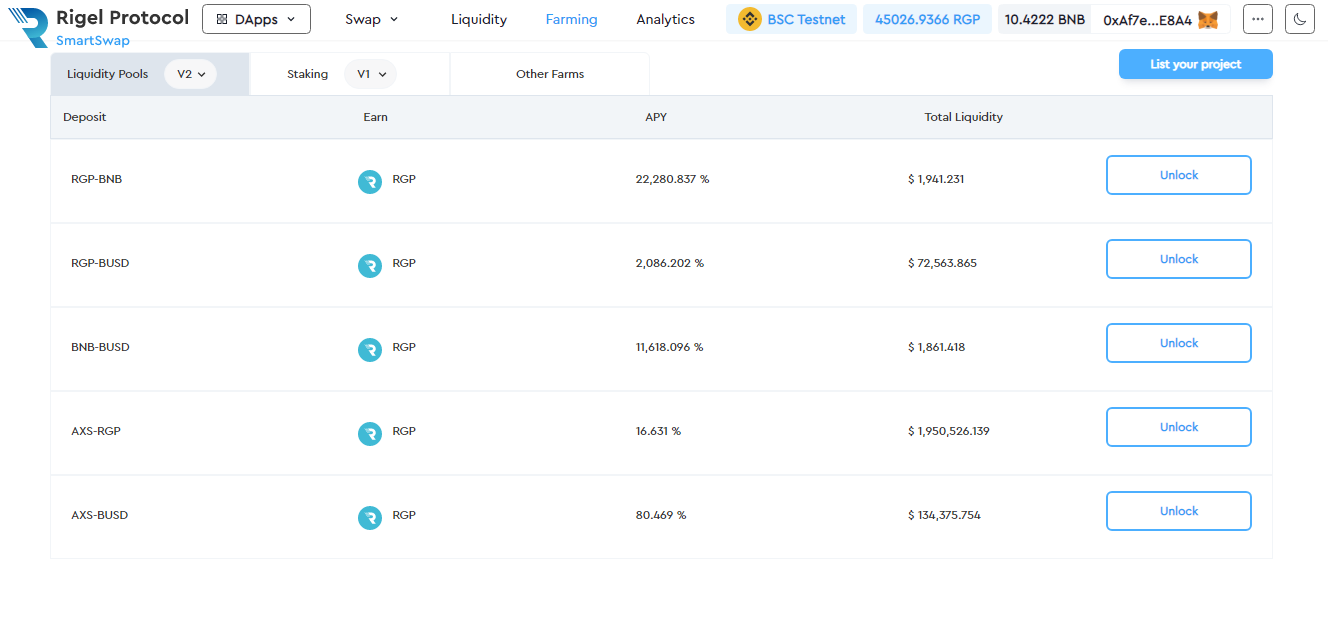This screenshot has width=1328, height=622.
Task: Click the RGP-BUSD deposit name
Action: click(x=100, y=263)
